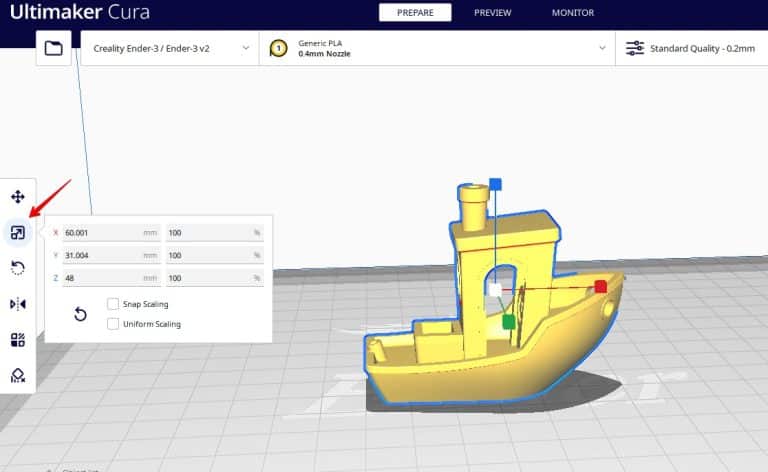Viewport: 768px width, 472px height.
Task: Switch to the PREPARE stage
Action: (x=415, y=13)
